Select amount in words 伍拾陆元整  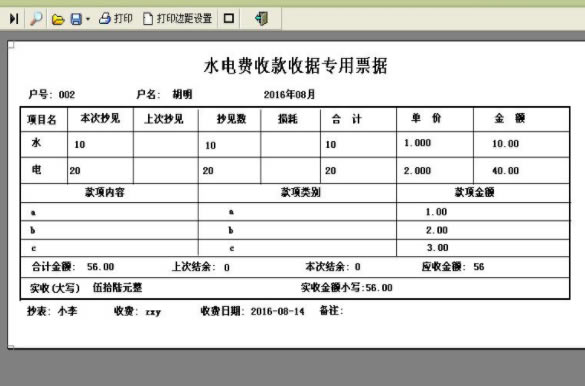[117, 287]
